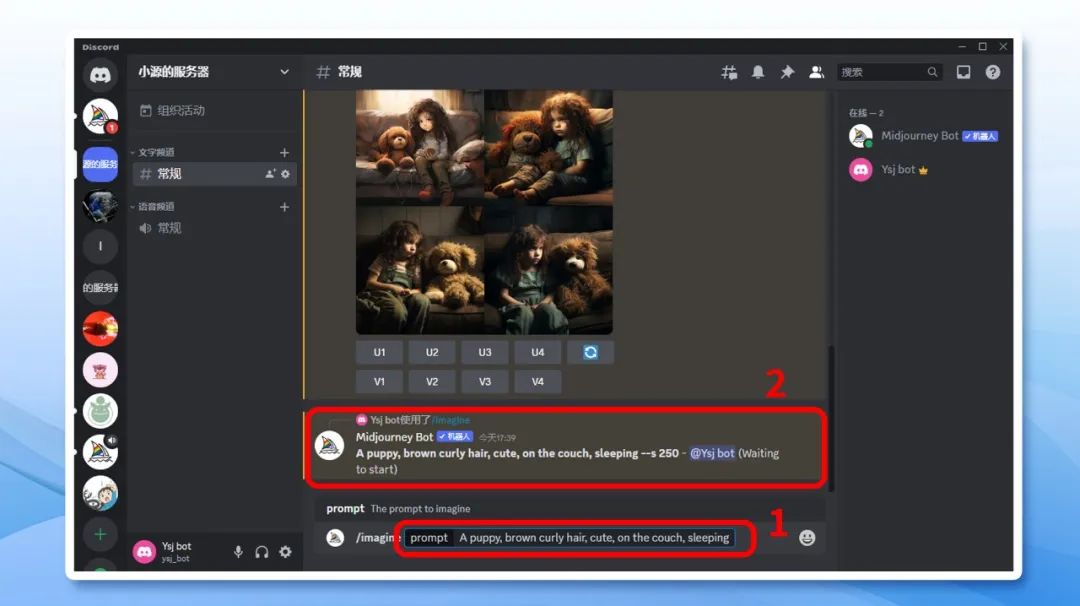
Task: Open the red flower server icon
Action: tap(101, 328)
